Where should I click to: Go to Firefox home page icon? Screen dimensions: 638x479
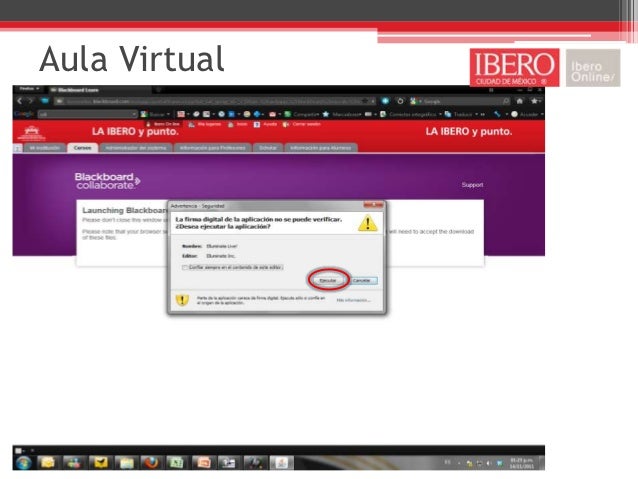(520, 101)
